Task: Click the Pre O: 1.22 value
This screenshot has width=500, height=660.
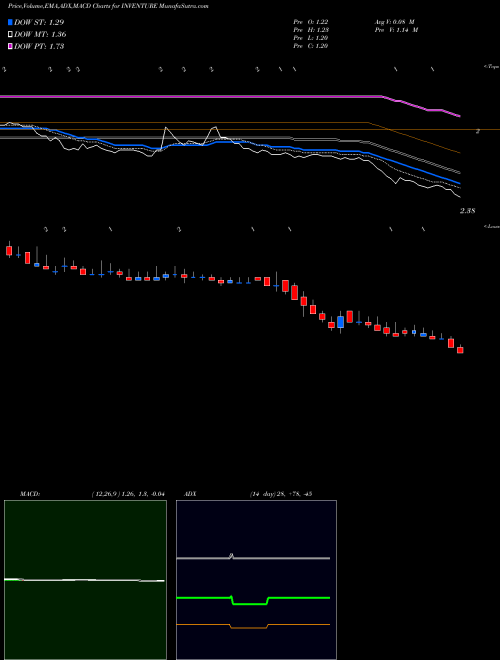Action: (311, 22)
